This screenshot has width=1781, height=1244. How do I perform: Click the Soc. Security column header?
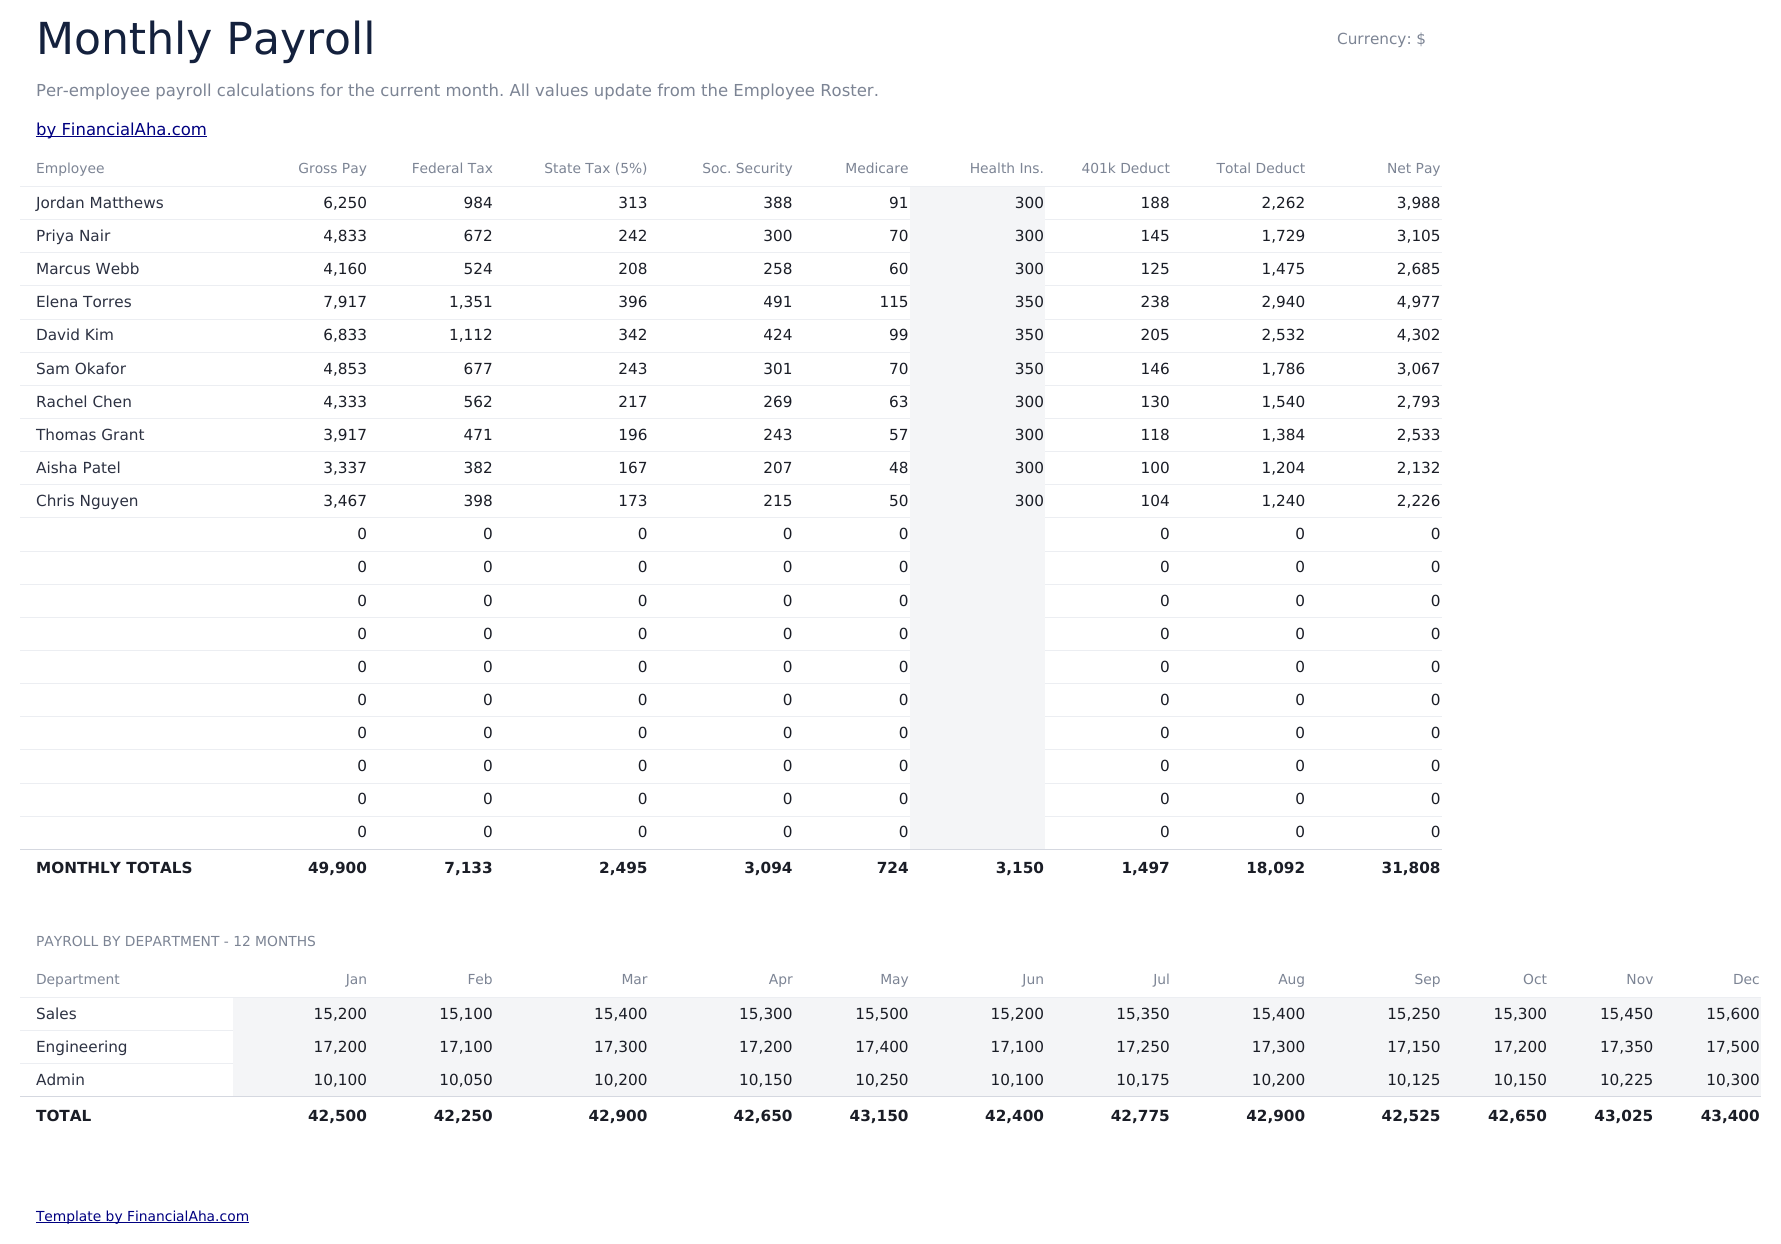pyautogui.click(x=747, y=168)
